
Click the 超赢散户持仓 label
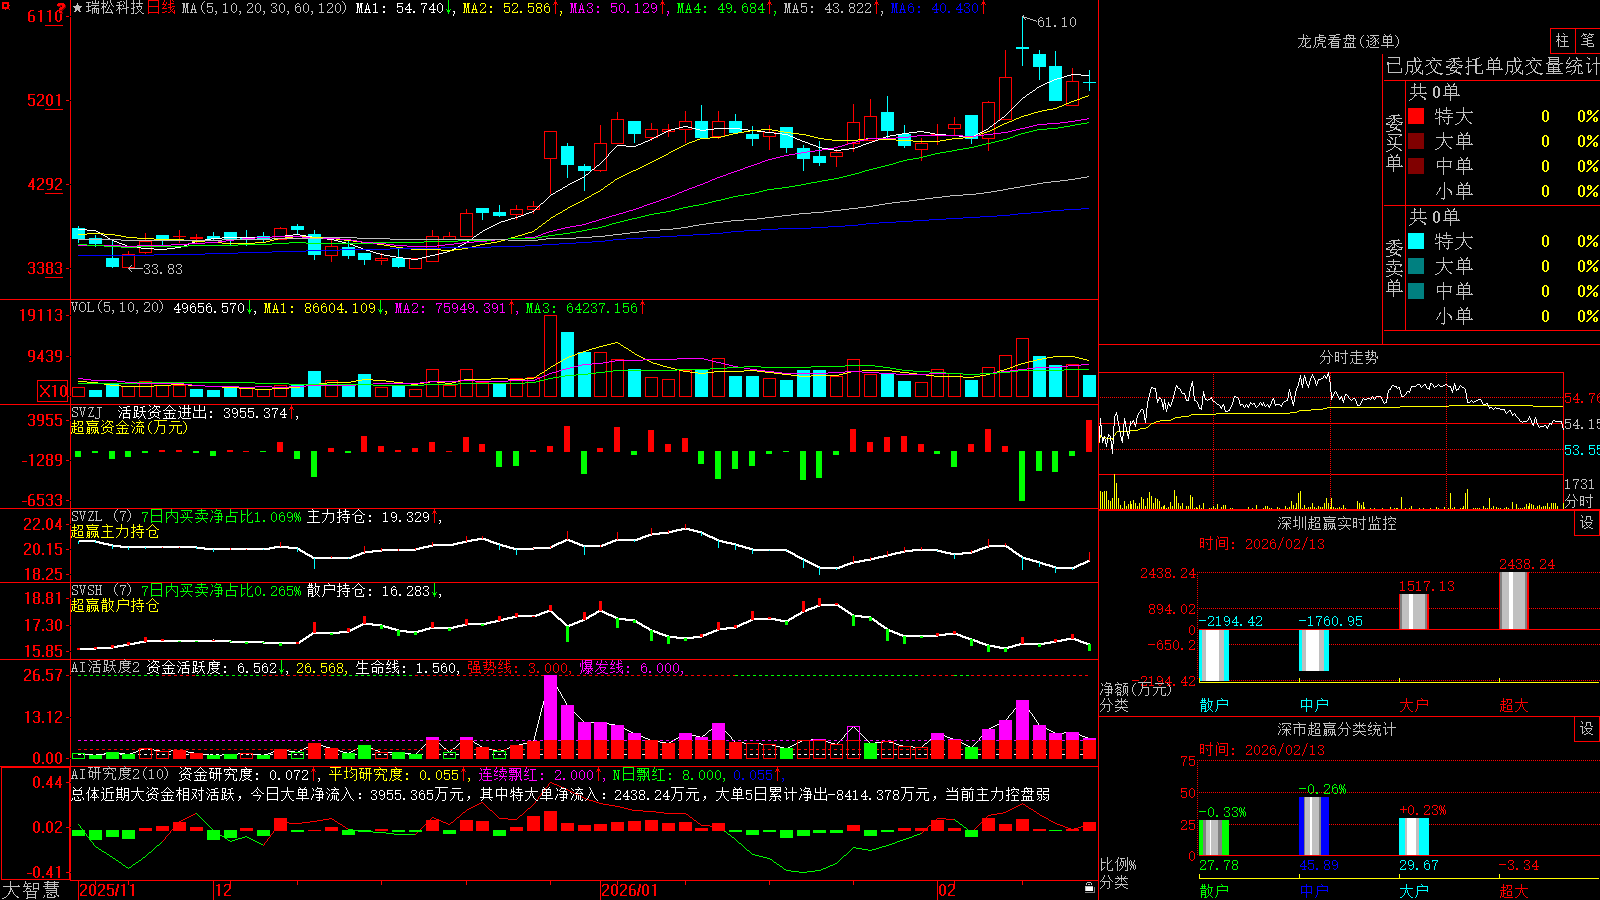[115, 605]
